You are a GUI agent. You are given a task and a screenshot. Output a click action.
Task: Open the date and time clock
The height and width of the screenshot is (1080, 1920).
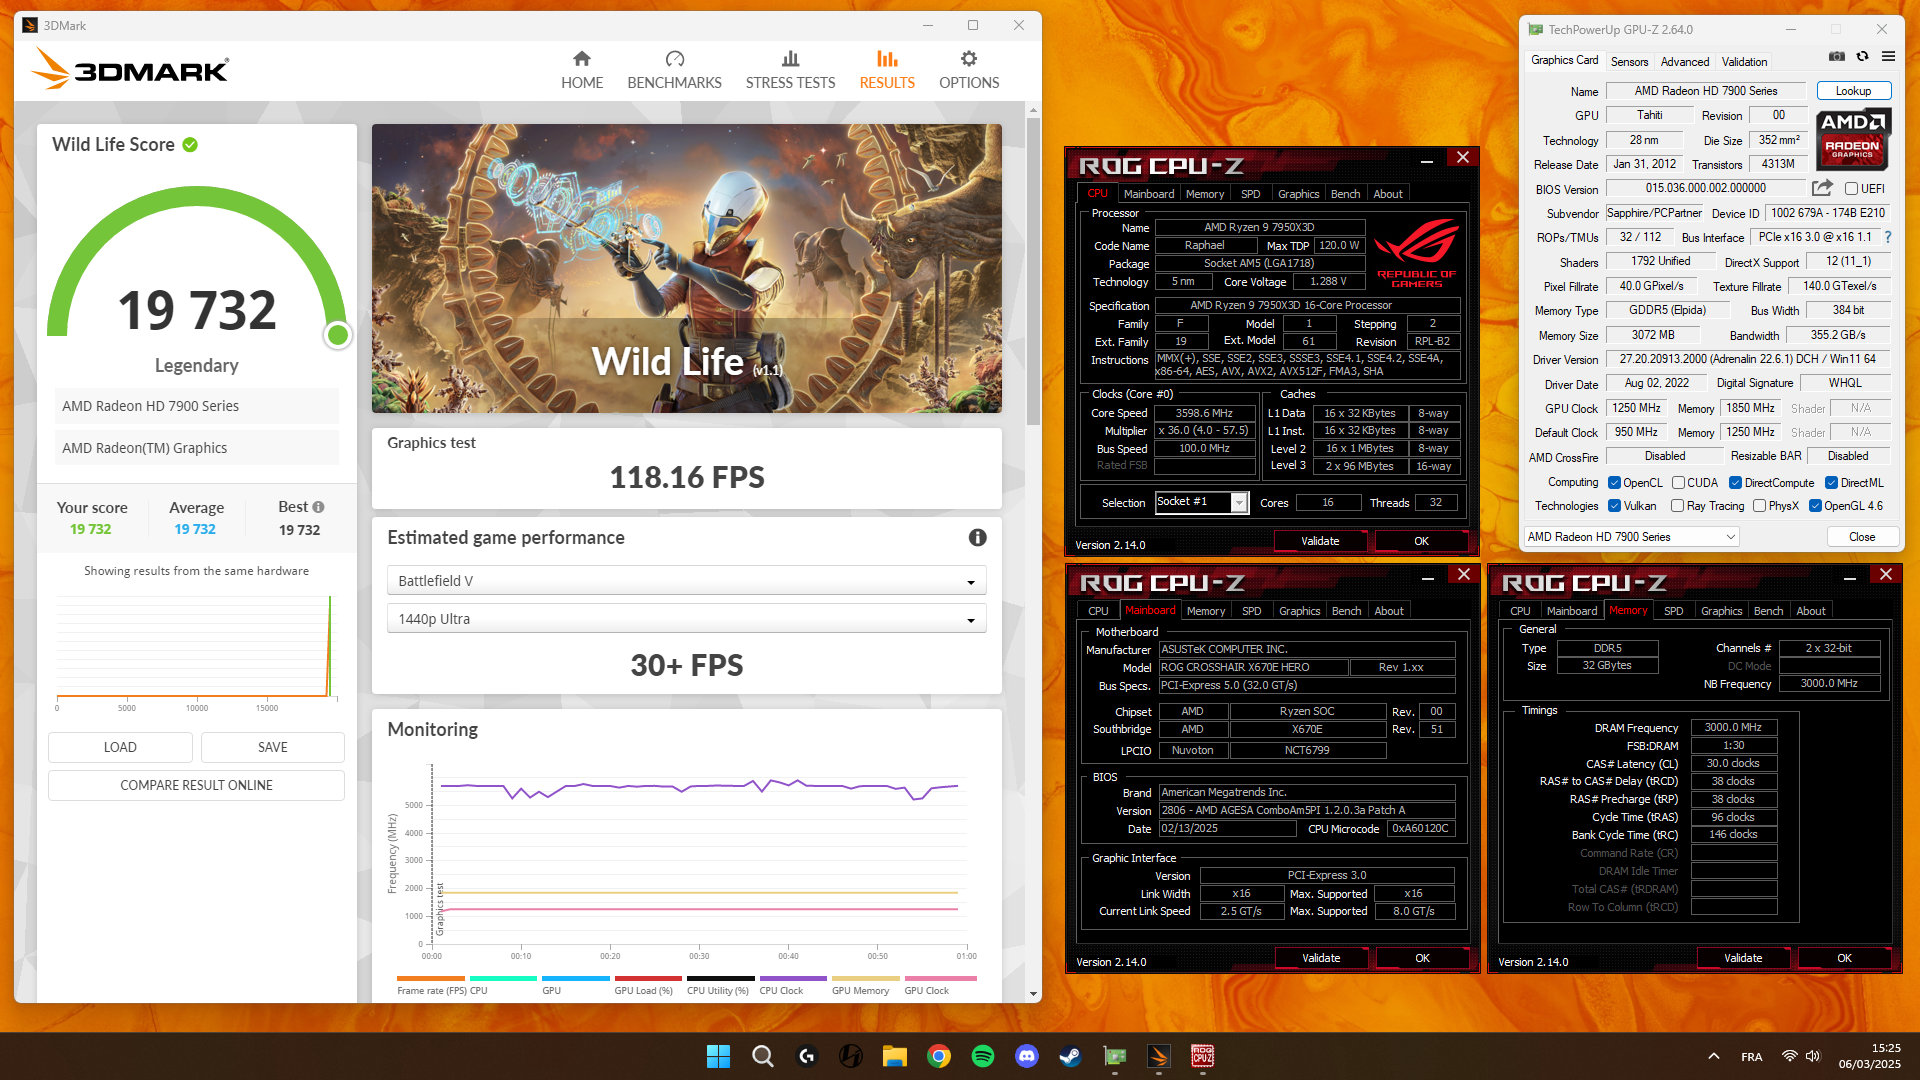[x=1869, y=1056]
